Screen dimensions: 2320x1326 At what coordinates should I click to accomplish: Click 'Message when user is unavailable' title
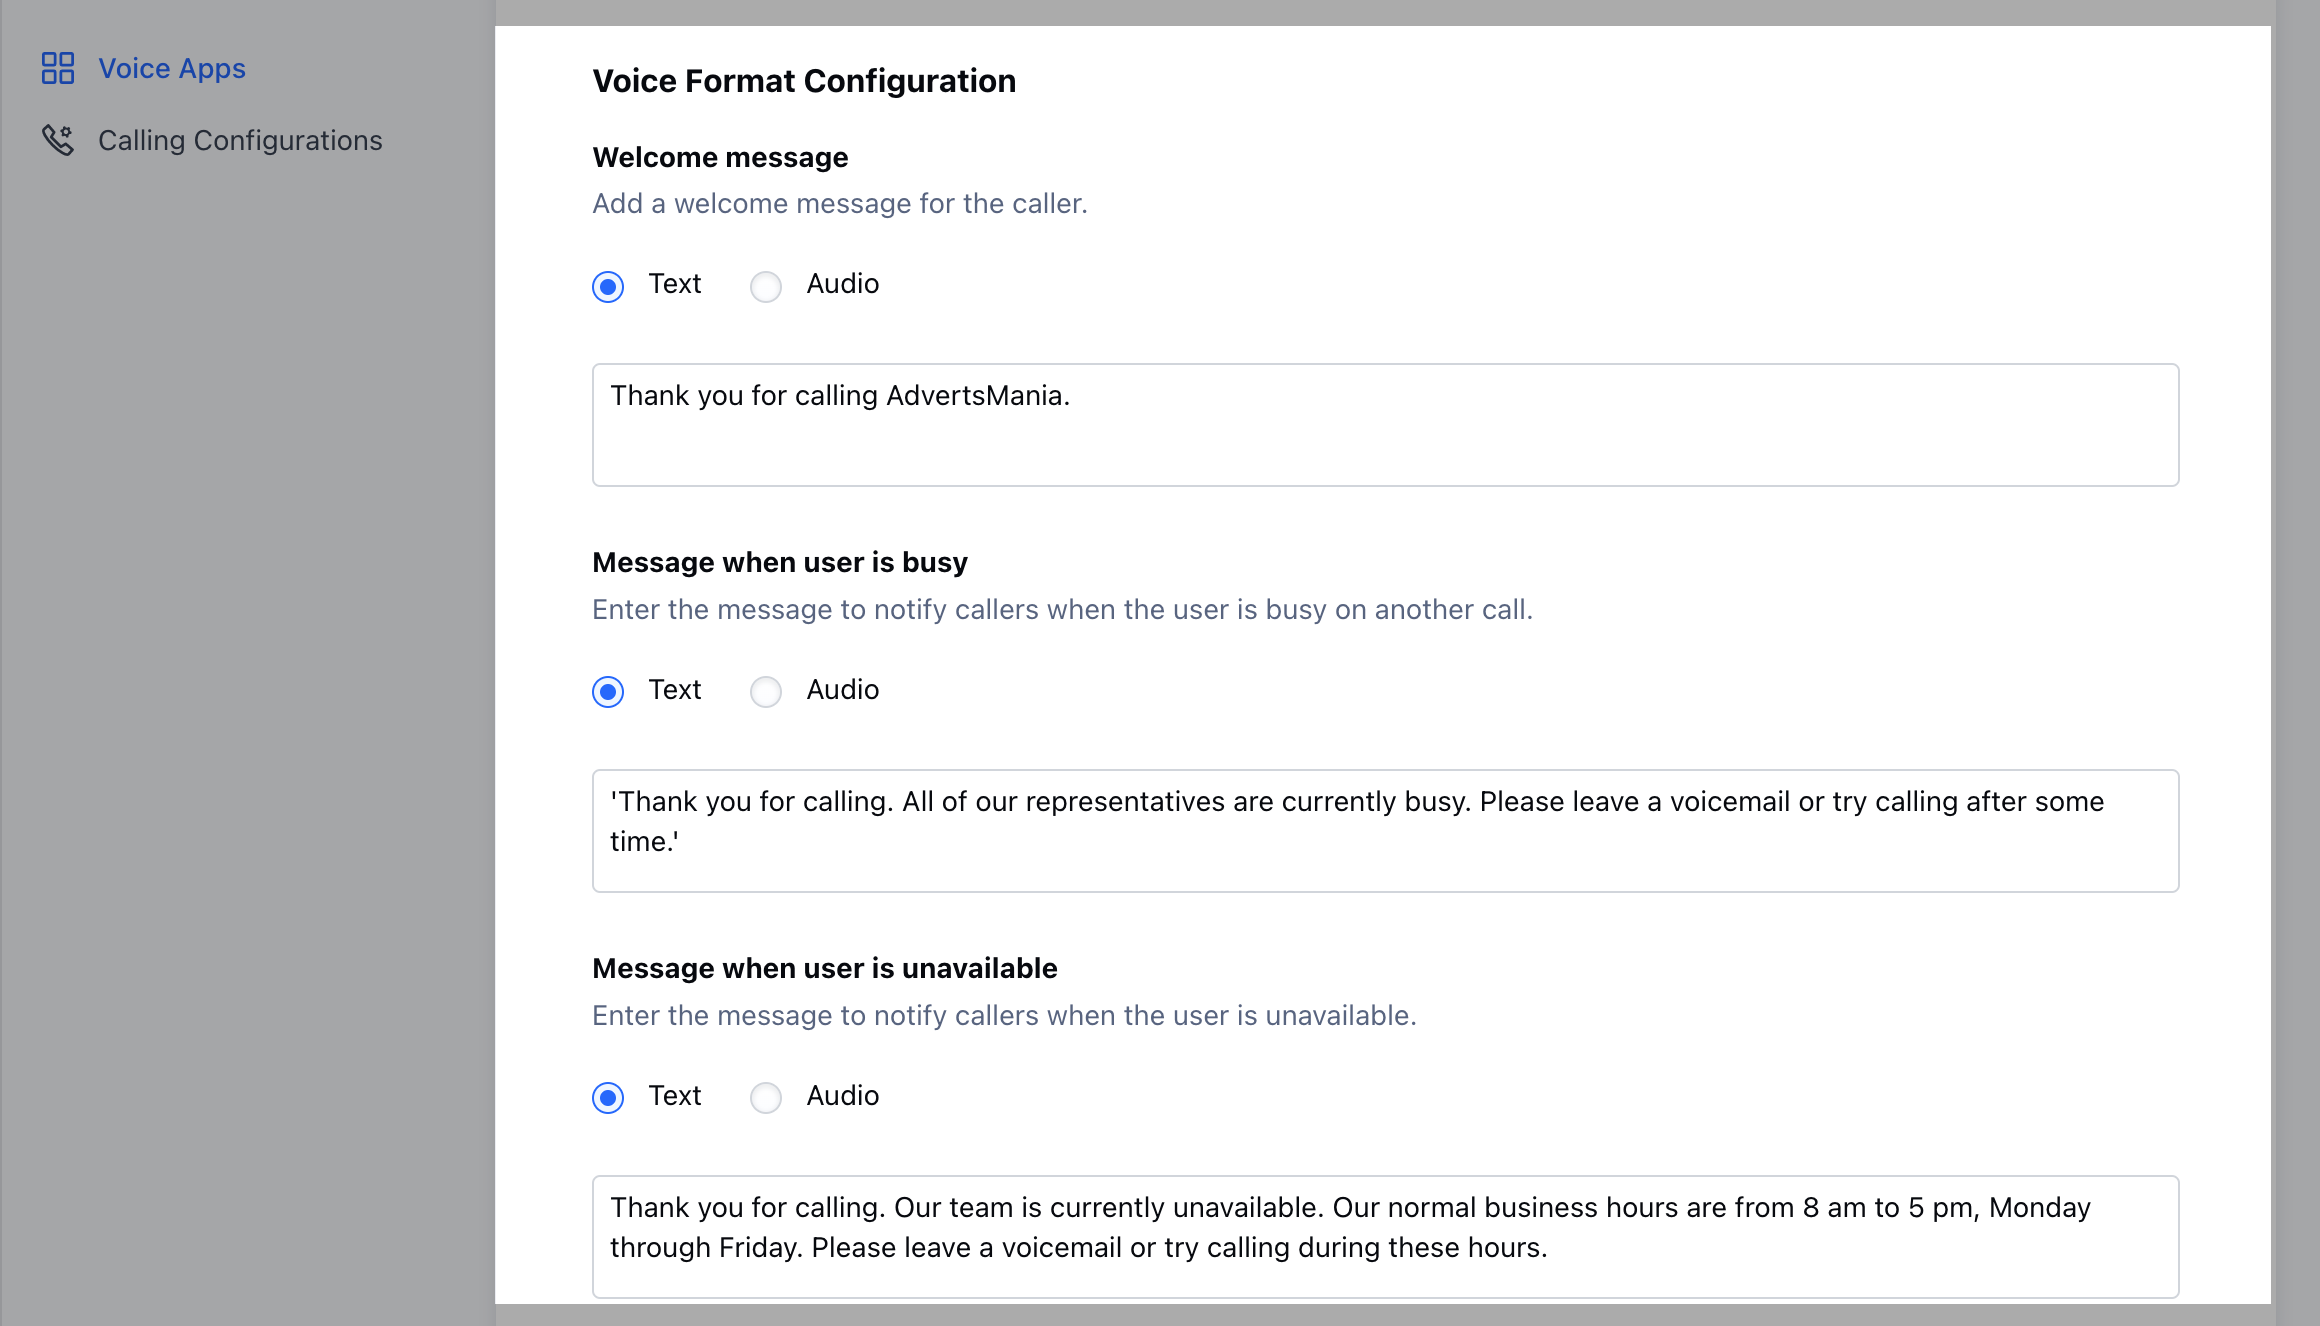pos(824,968)
